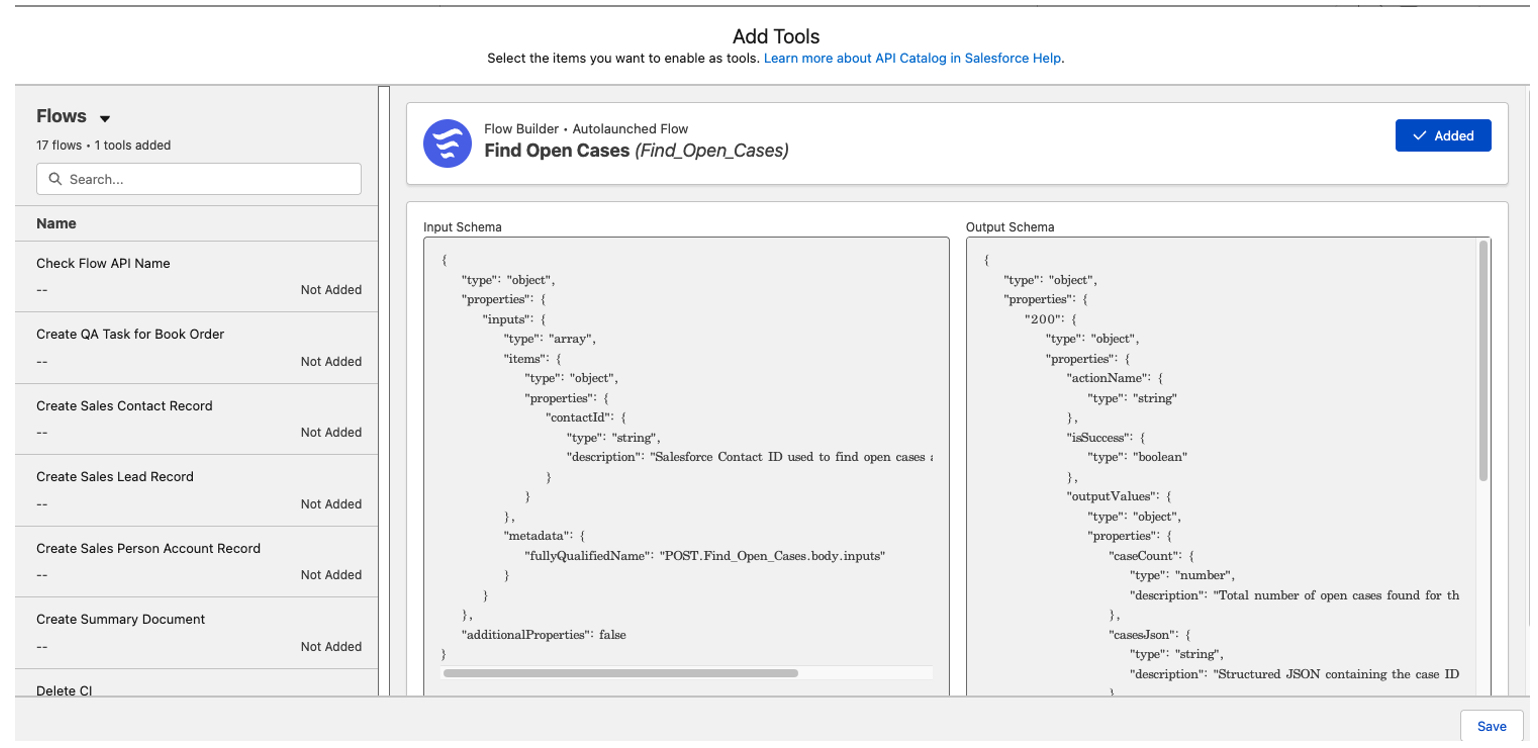Open the Flows category dropdown
Viewport: 1538px width, 748px height.
[x=105, y=118]
